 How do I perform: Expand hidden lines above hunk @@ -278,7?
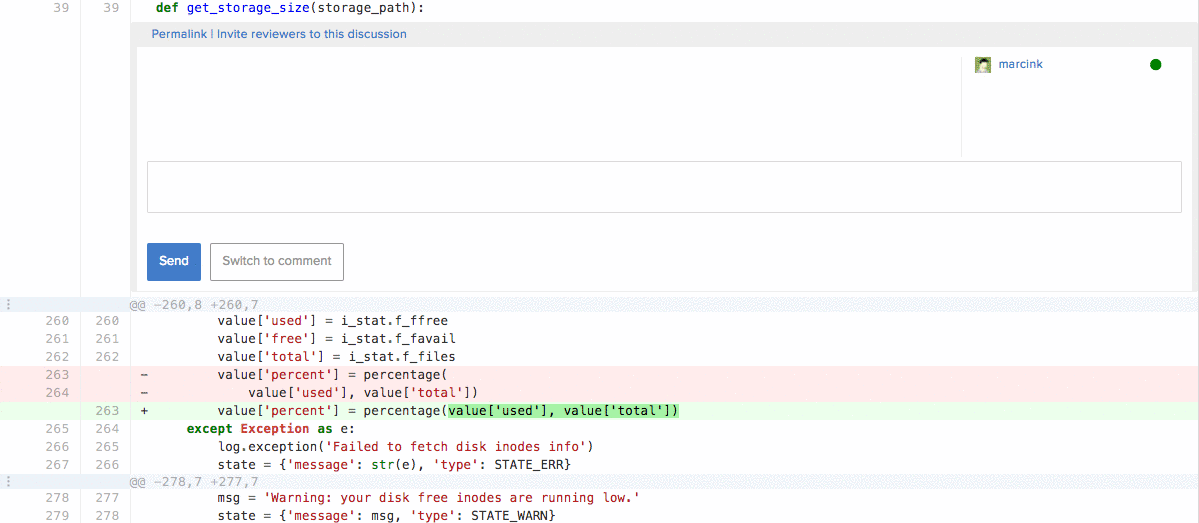(8, 481)
